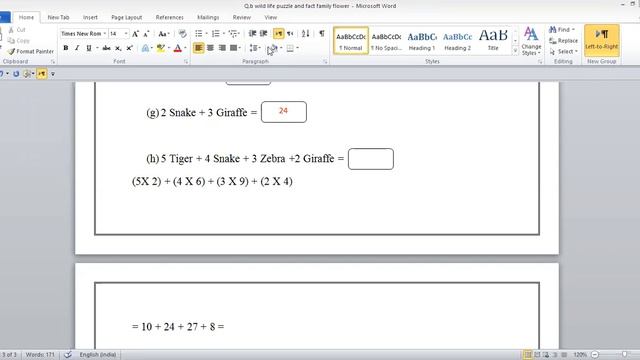This screenshot has width=640, height=360.
Task: Open the Font size dropdown
Action: (126, 34)
